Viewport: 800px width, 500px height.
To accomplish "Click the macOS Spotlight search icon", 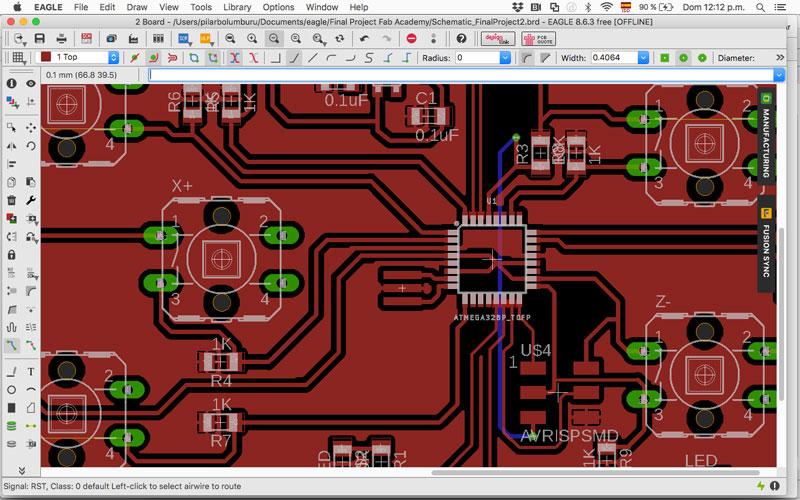I will pos(760,7).
